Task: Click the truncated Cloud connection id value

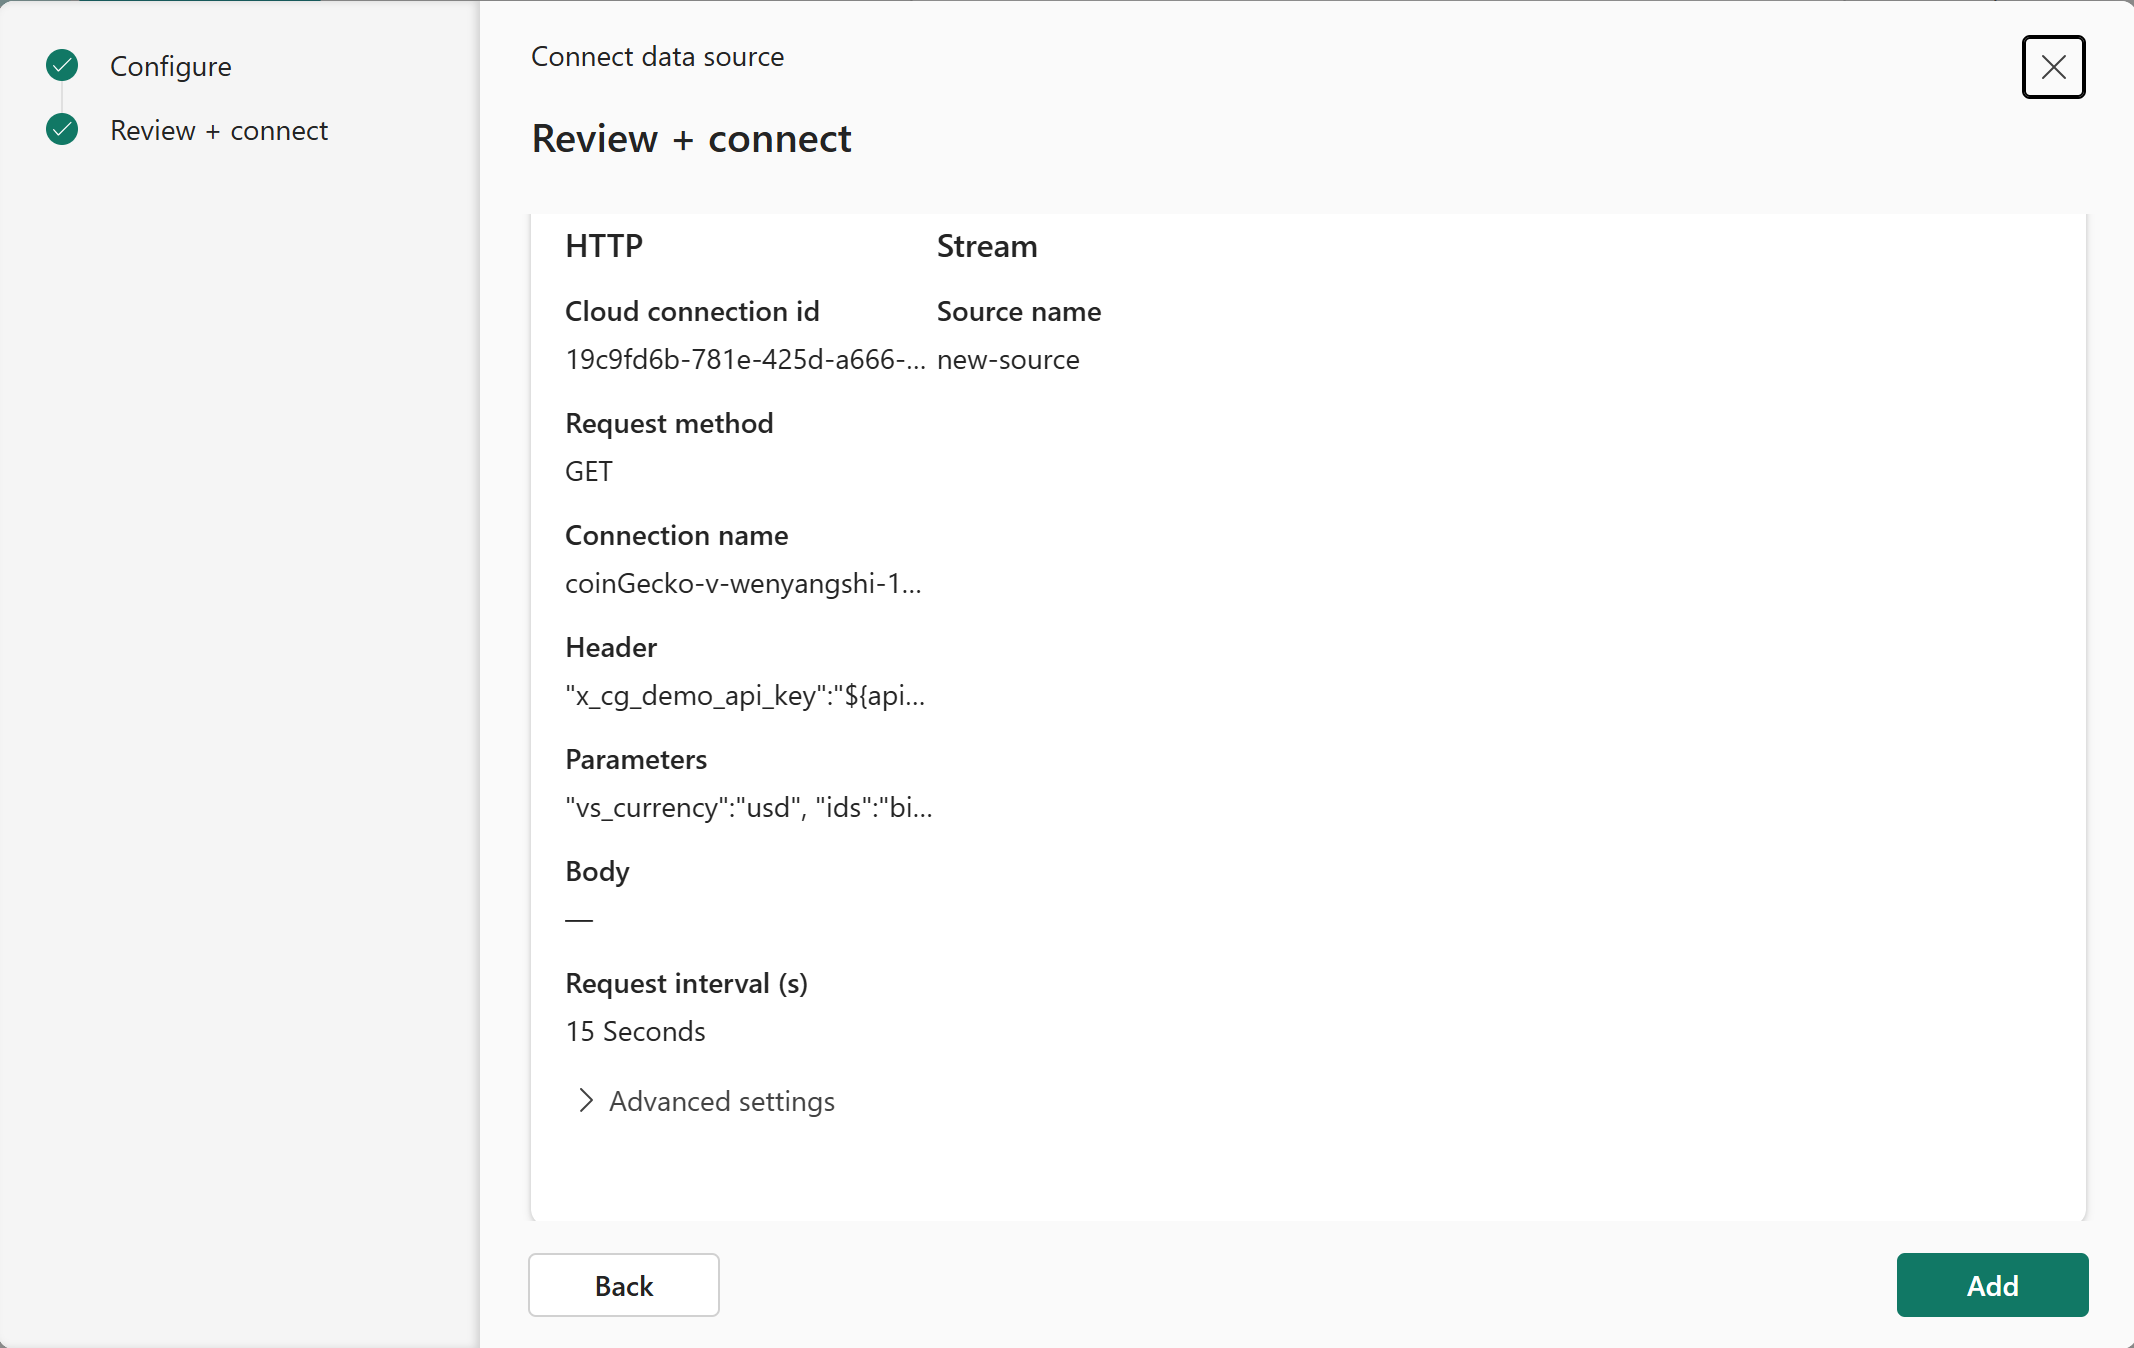Action: pyautogui.click(x=745, y=359)
